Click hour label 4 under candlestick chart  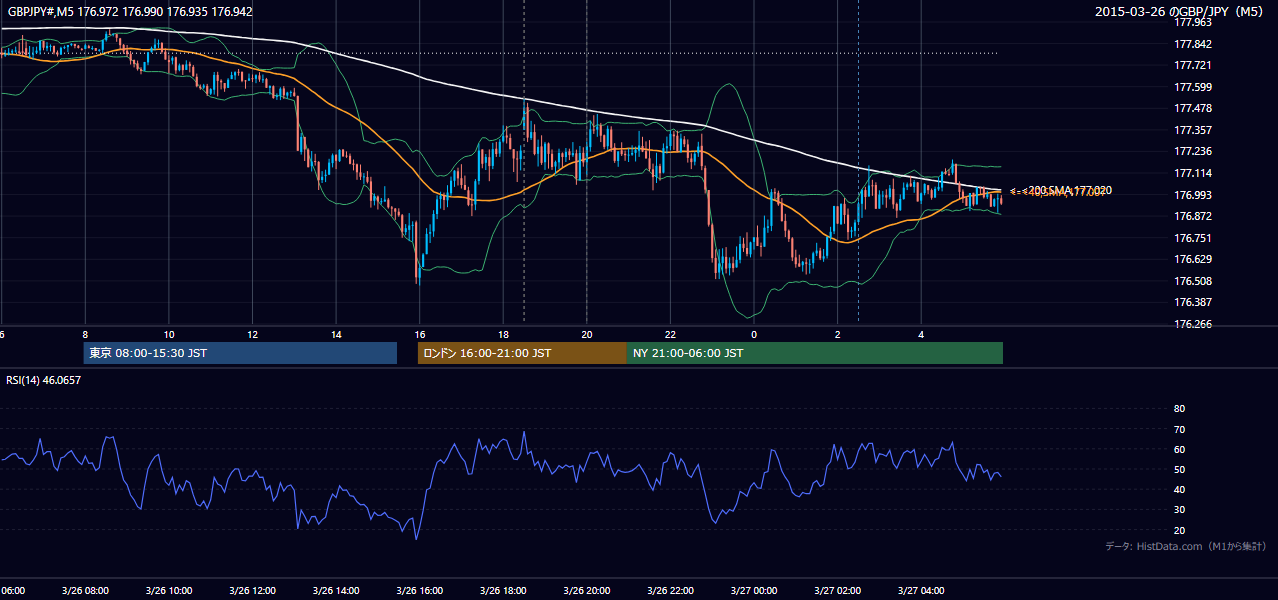coord(921,334)
